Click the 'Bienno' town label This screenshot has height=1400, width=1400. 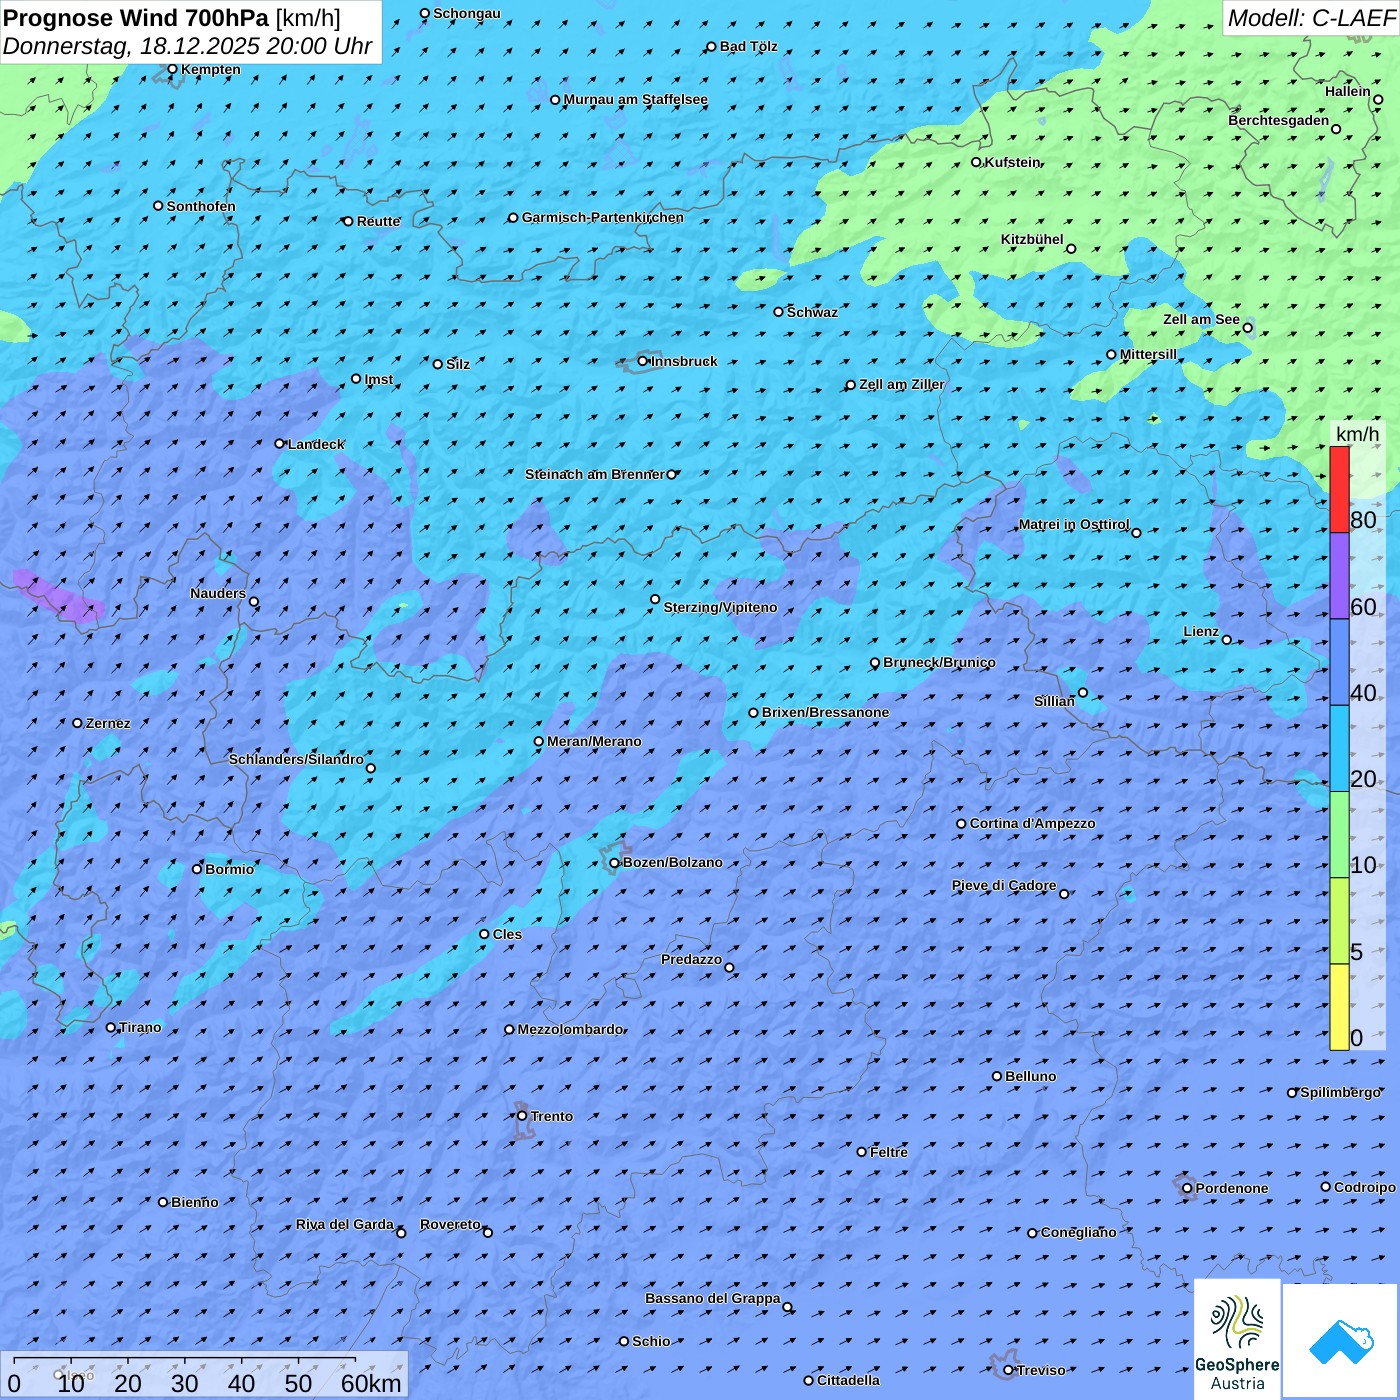tap(195, 1202)
